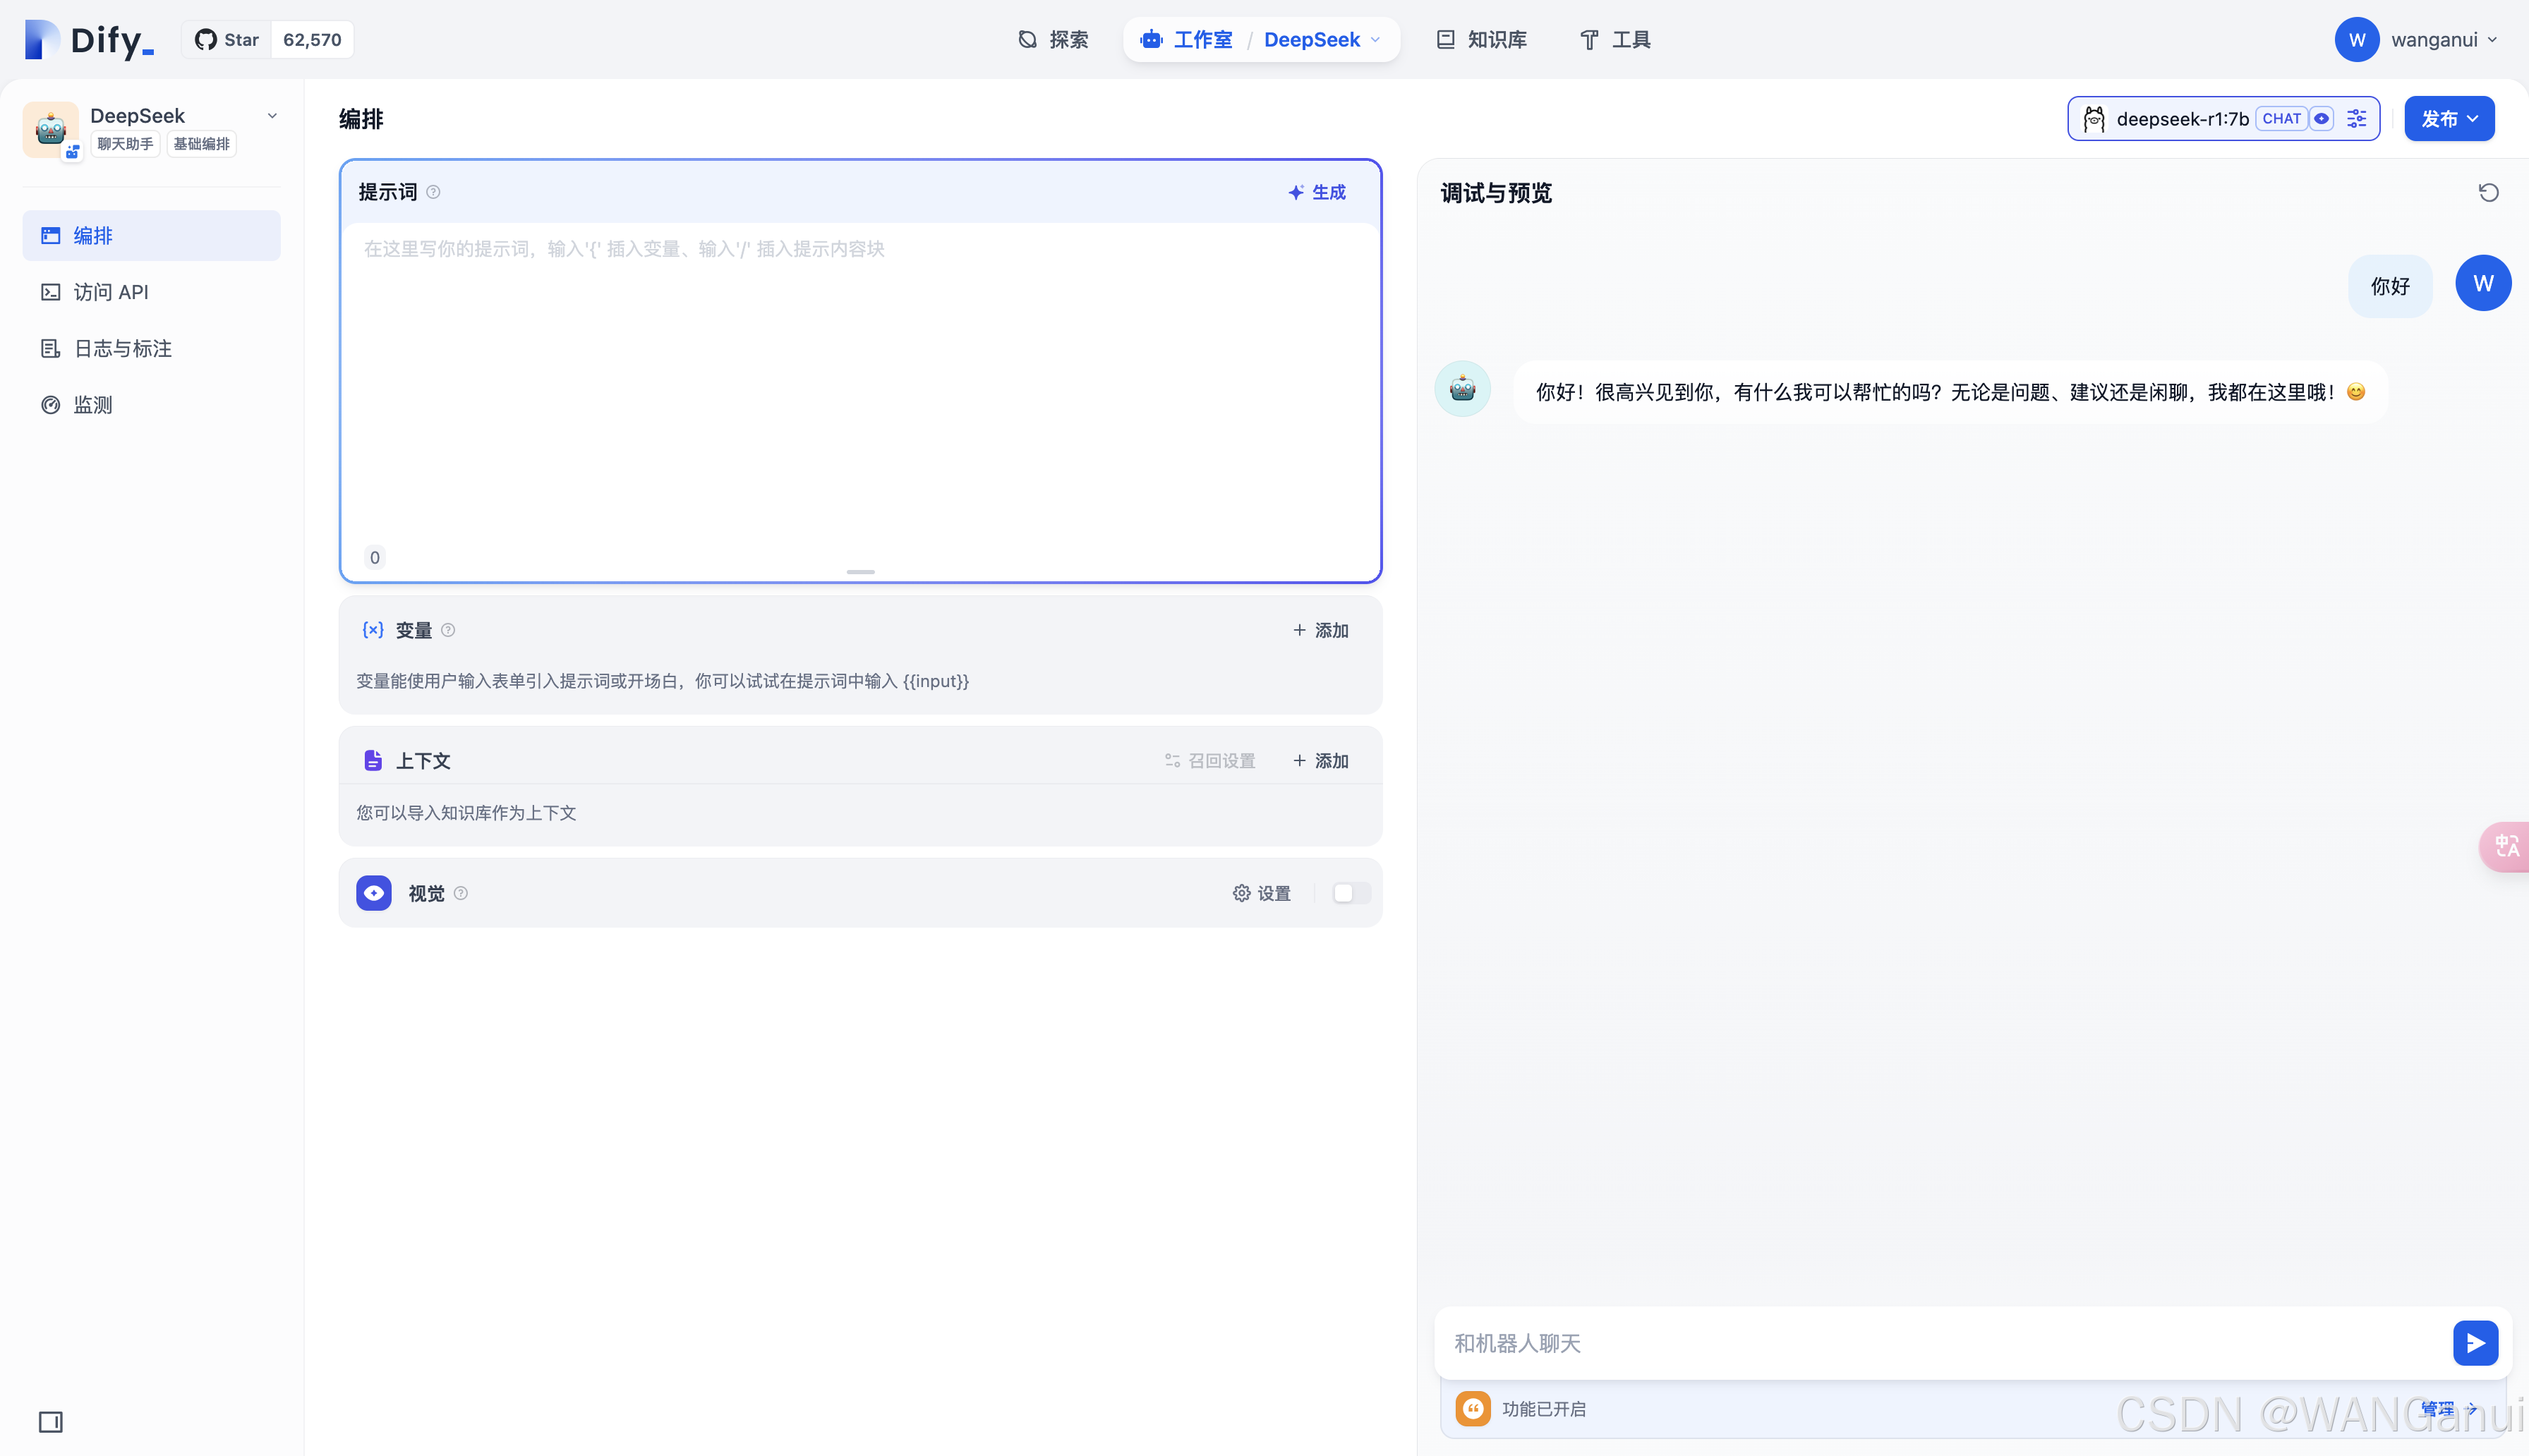The image size is (2529, 1456).
Task: Click 生成 to generate a prompt
Action: (x=1316, y=192)
